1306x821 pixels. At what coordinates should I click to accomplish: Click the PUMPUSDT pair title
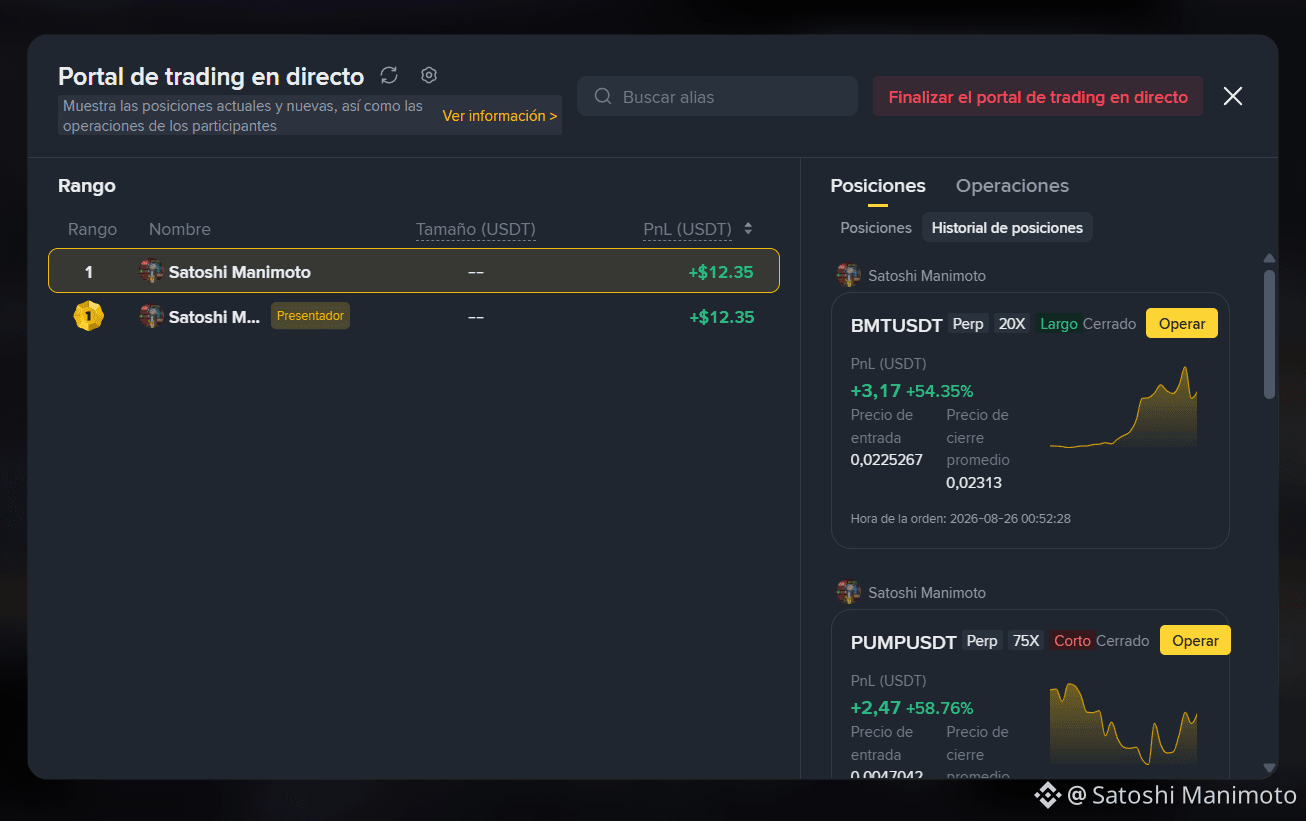coord(904,642)
